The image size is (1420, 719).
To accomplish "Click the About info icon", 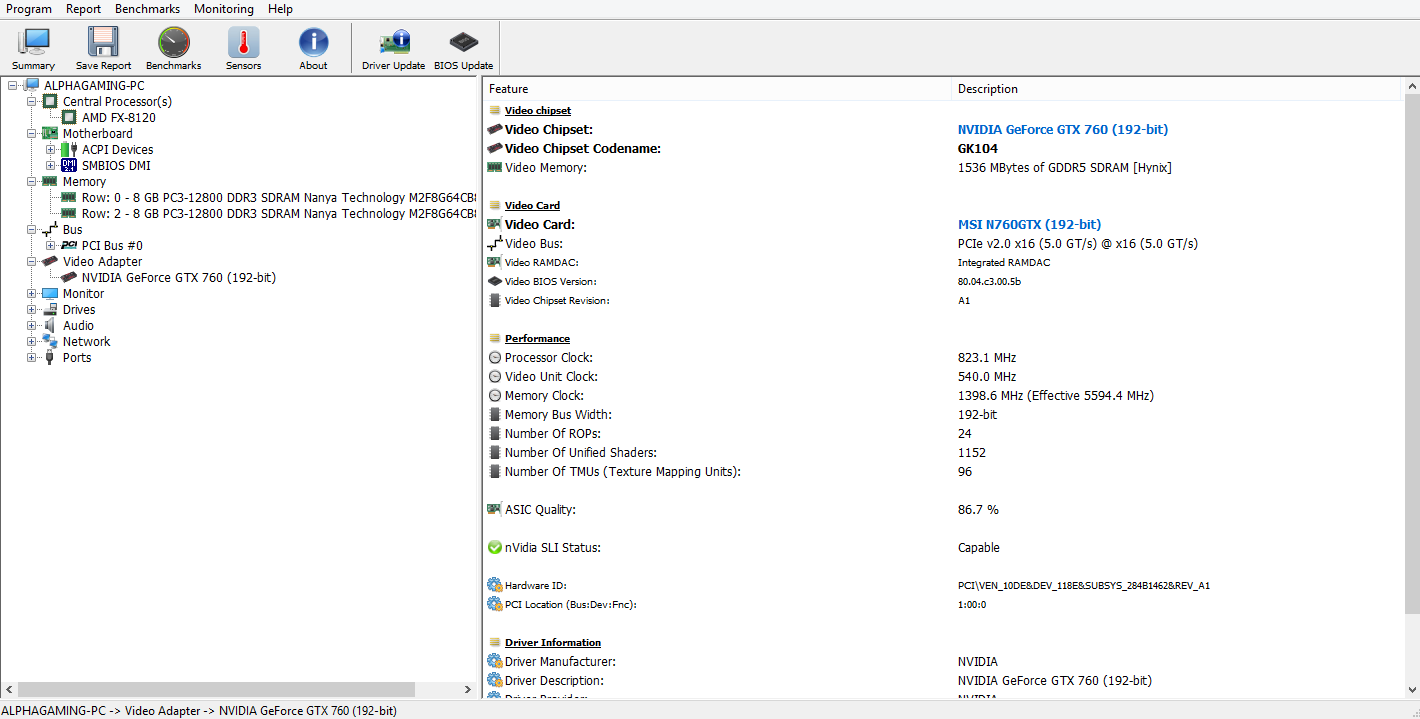I will point(313,42).
